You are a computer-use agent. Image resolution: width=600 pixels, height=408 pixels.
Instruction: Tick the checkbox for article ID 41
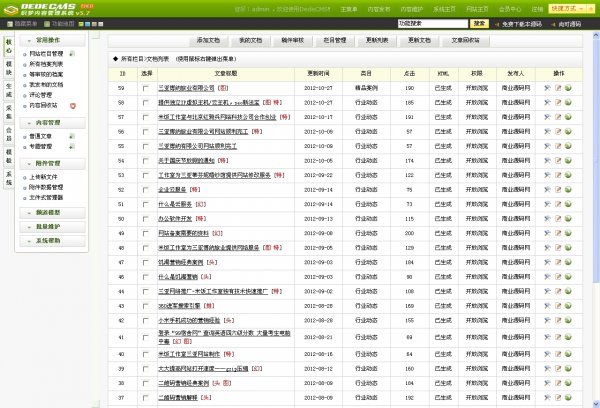pos(145,338)
